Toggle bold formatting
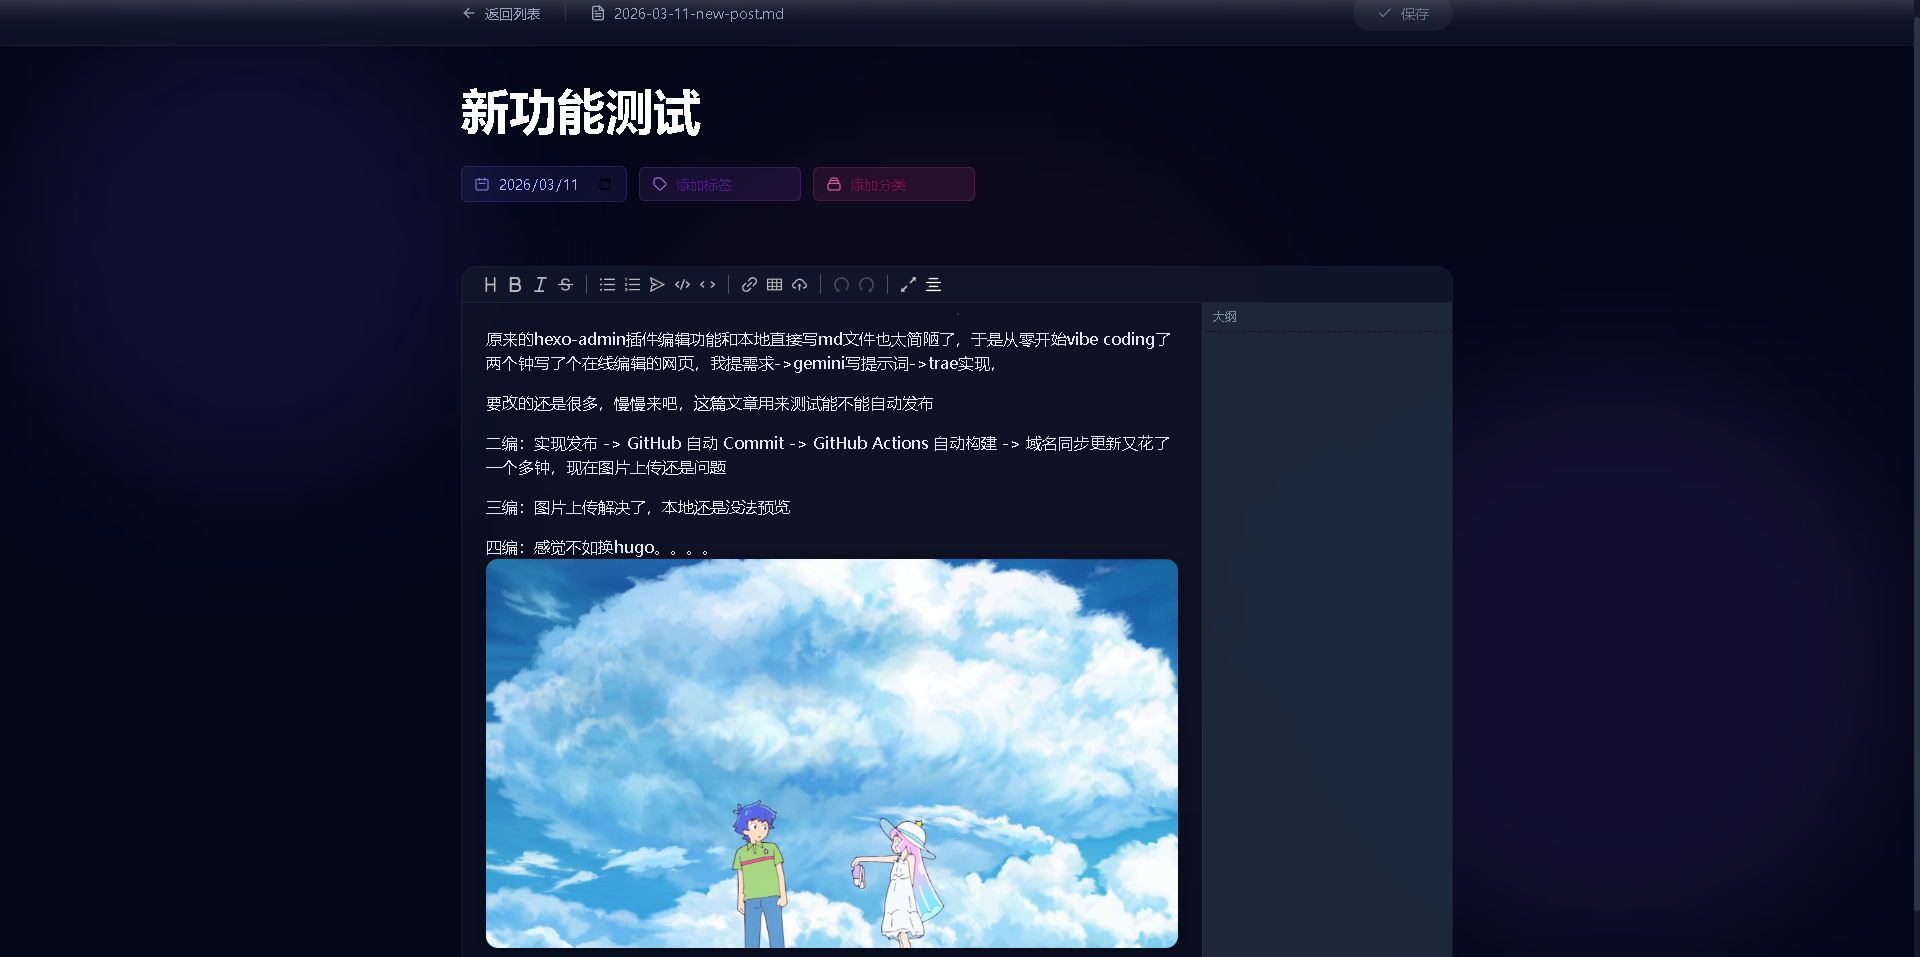 [515, 285]
